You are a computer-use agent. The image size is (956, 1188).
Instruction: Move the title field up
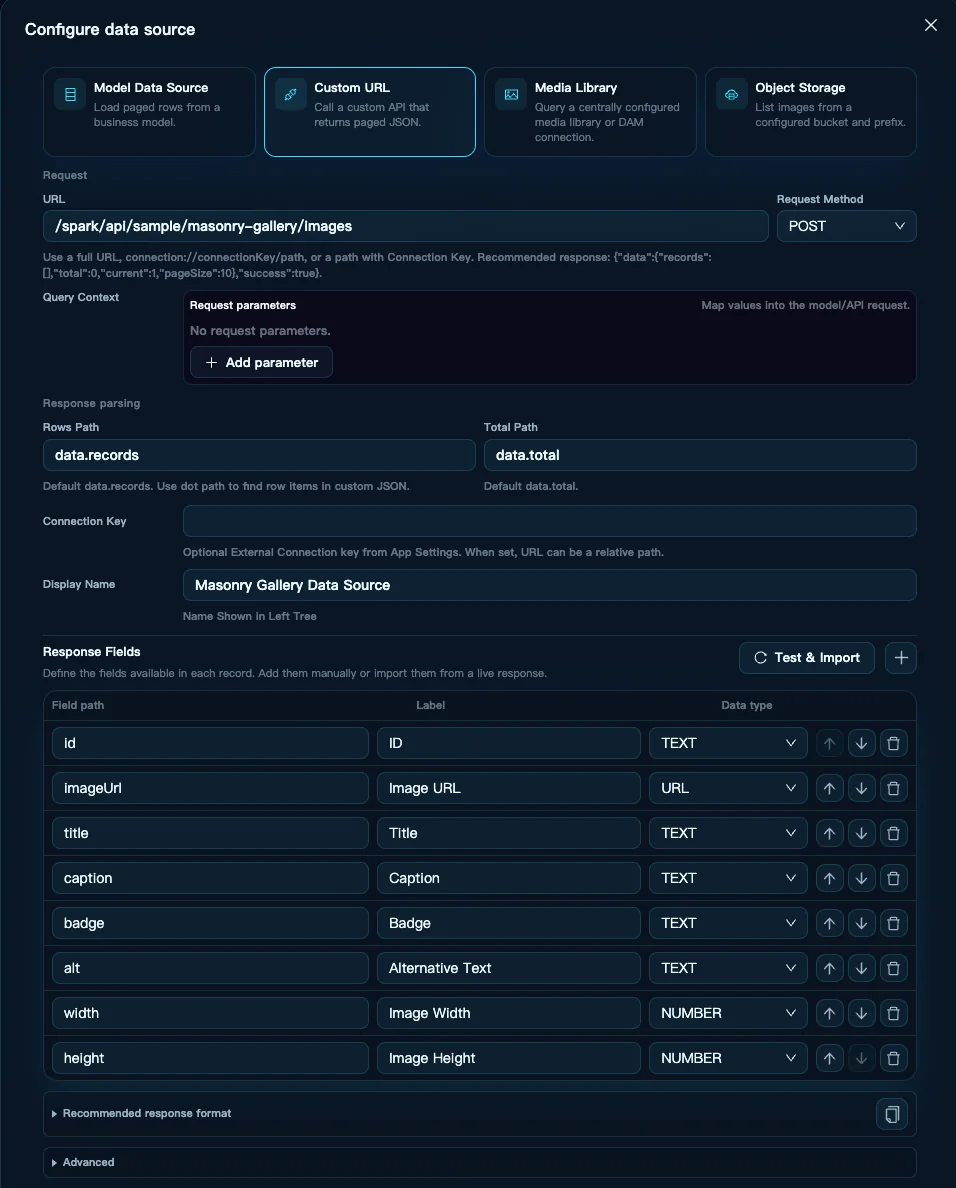point(829,833)
